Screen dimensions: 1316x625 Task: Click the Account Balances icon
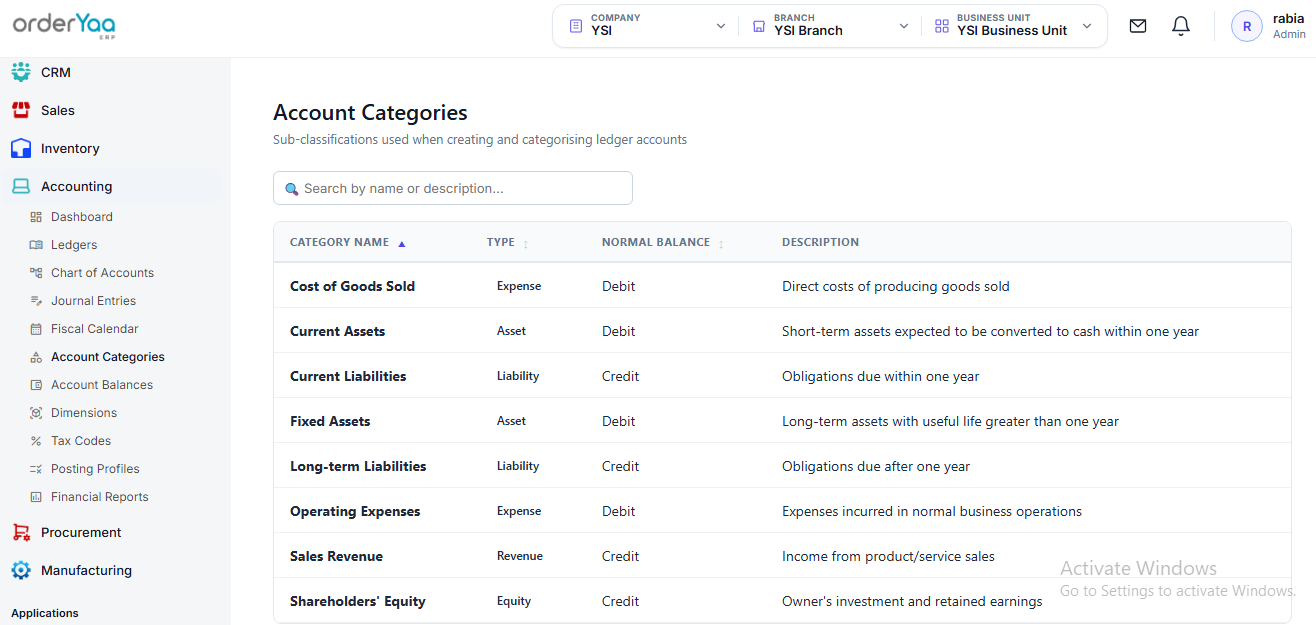pyautogui.click(x=36, y=385)
